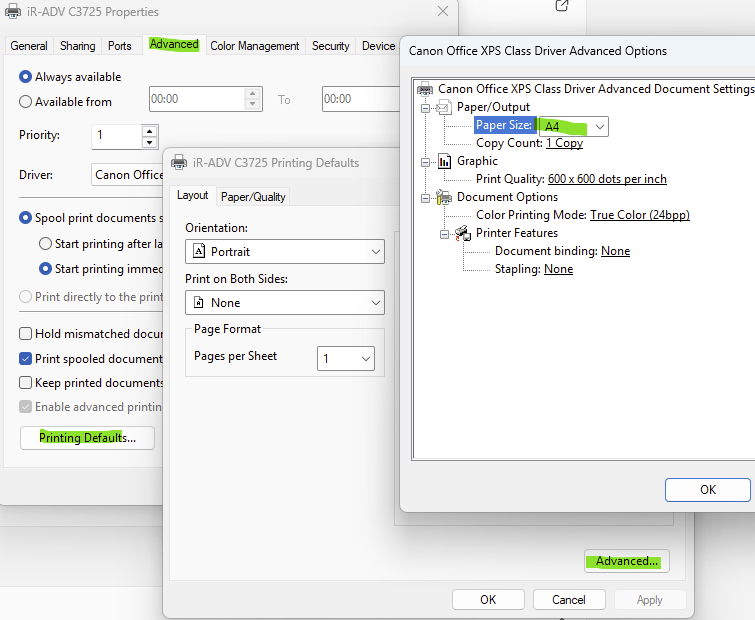Choose Start printing immediately option
755x620 pixels.
[45, 269]
